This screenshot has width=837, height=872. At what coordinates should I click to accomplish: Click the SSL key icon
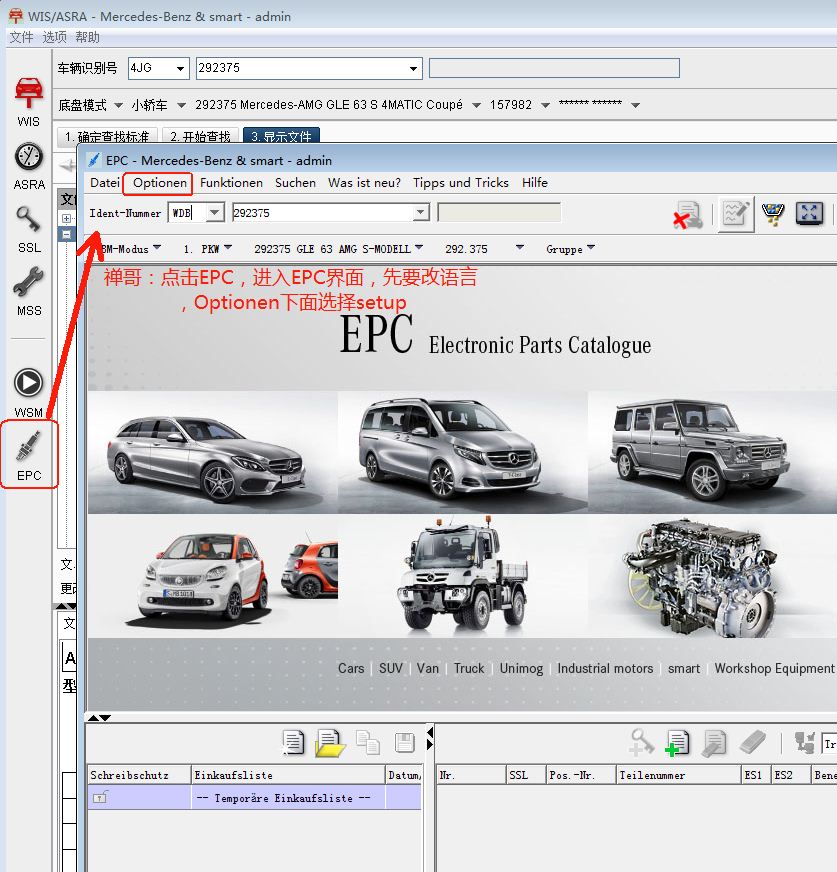(29, 221)
